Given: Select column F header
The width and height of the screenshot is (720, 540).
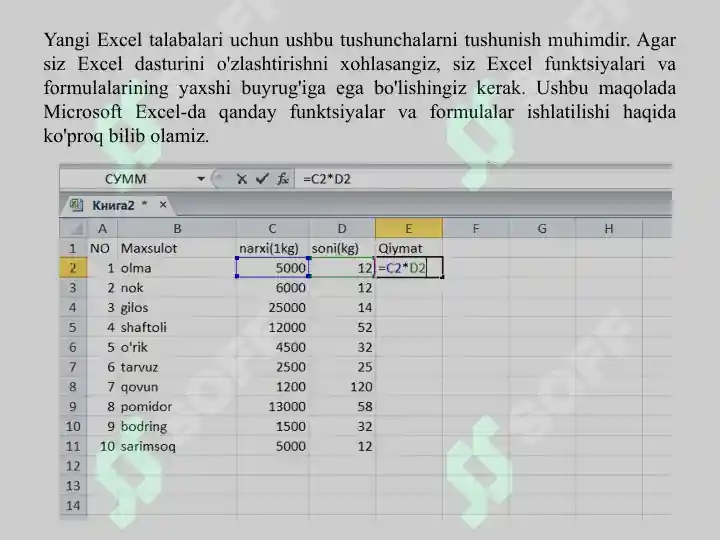Looking at the screenshot, I should pos(476,228).
